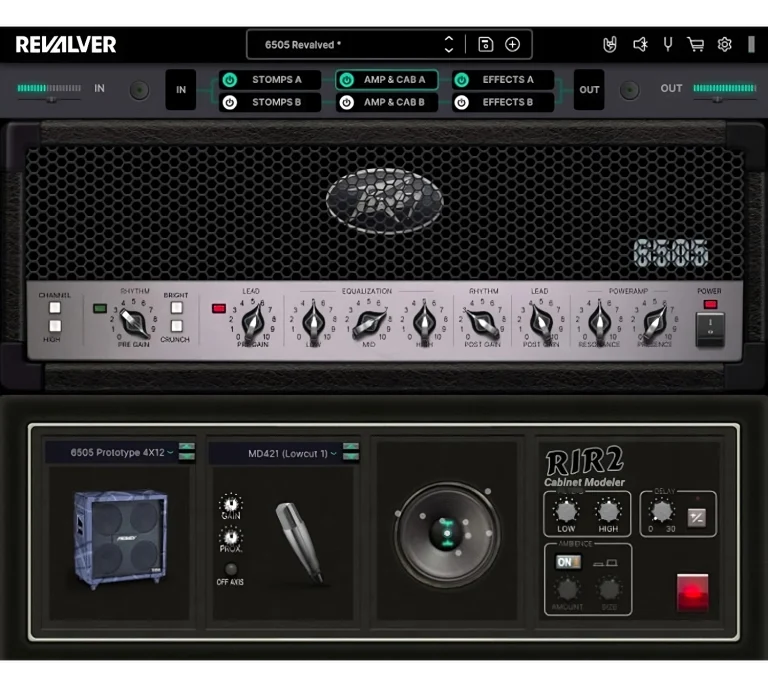Toggle AMP & CAB A power button
The height and width of the screenshot is (688, 768).
(x=347, y=80)
